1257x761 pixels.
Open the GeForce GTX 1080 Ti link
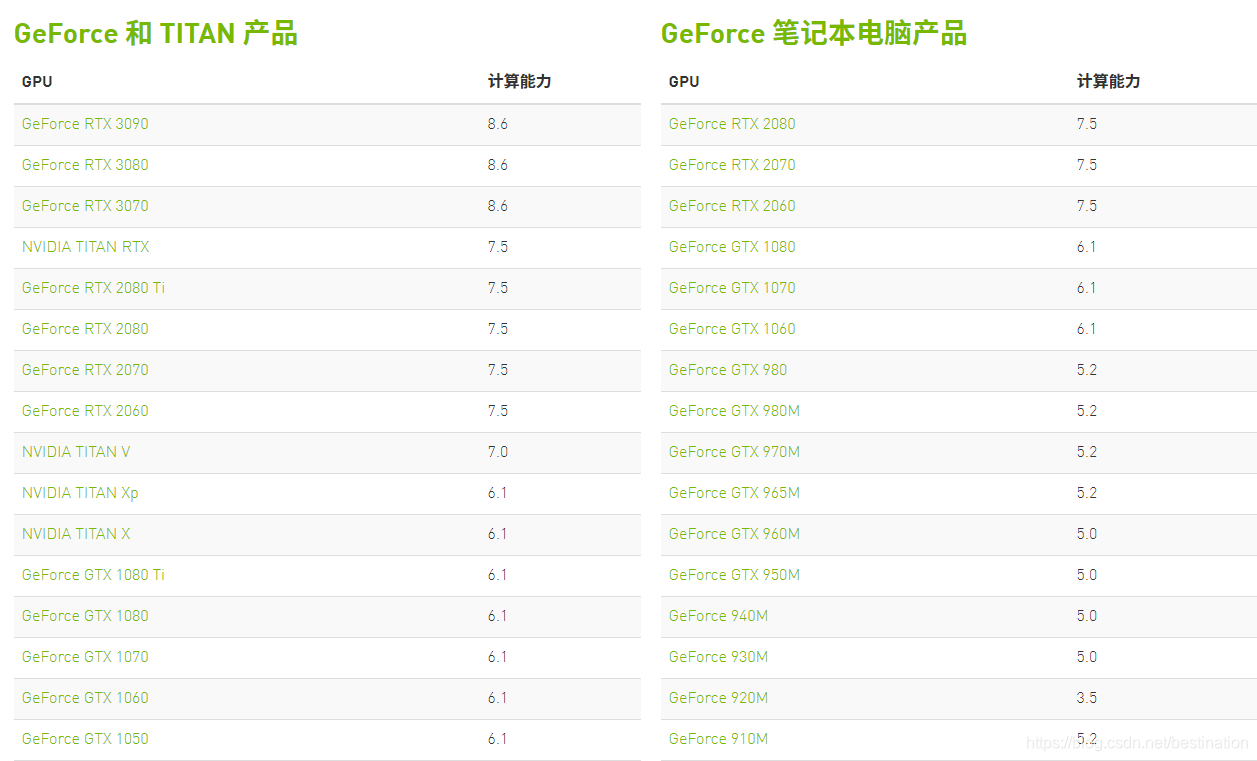point(93,575)
